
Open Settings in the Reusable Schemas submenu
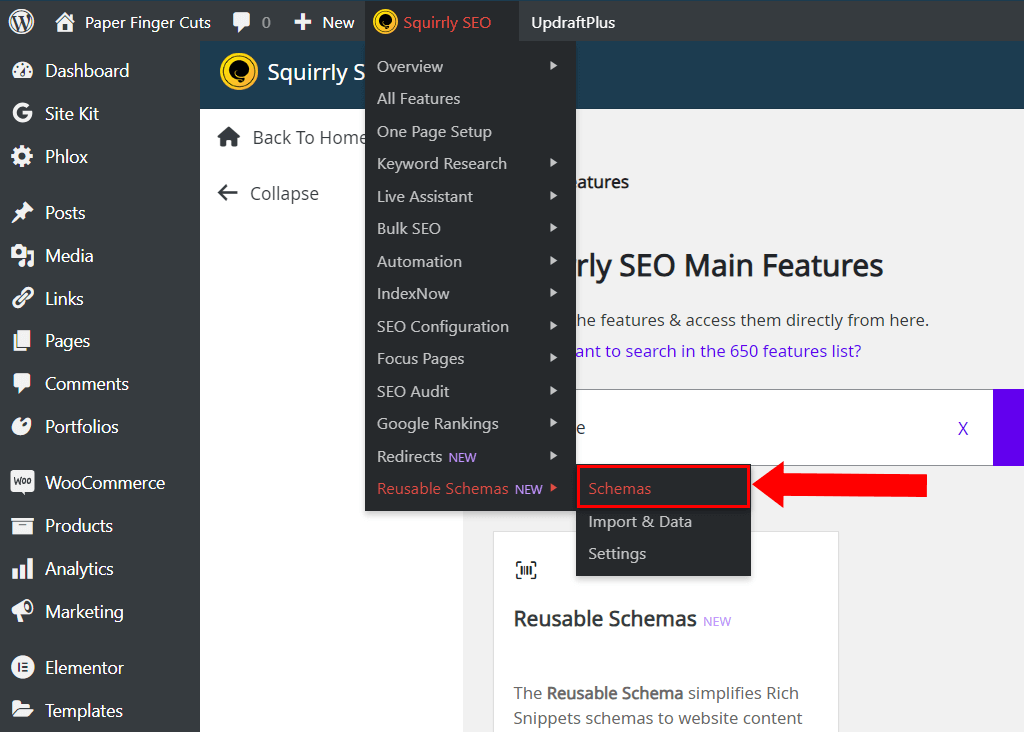[x=664, y=554]
